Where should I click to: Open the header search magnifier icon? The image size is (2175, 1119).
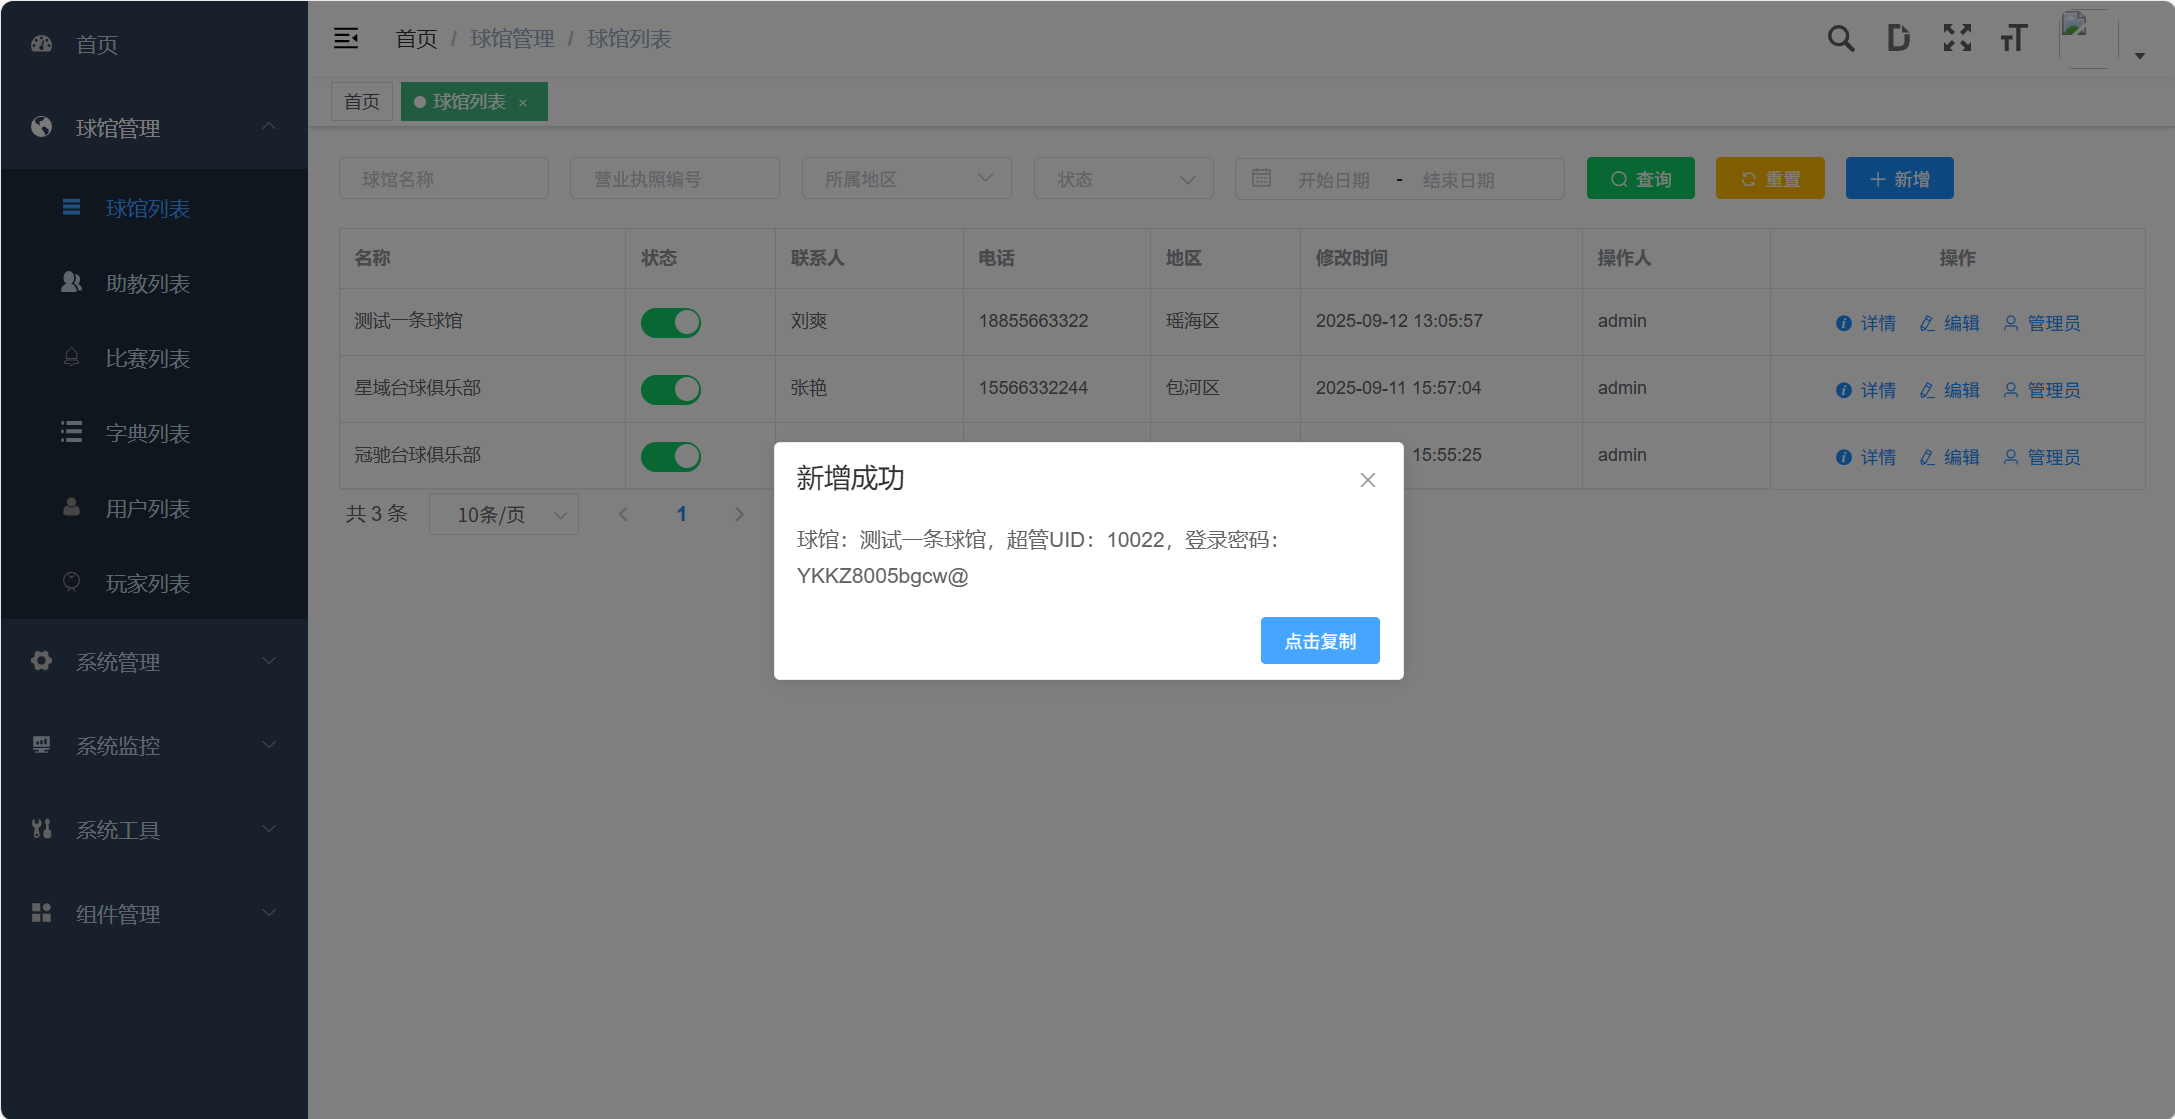1840,39
